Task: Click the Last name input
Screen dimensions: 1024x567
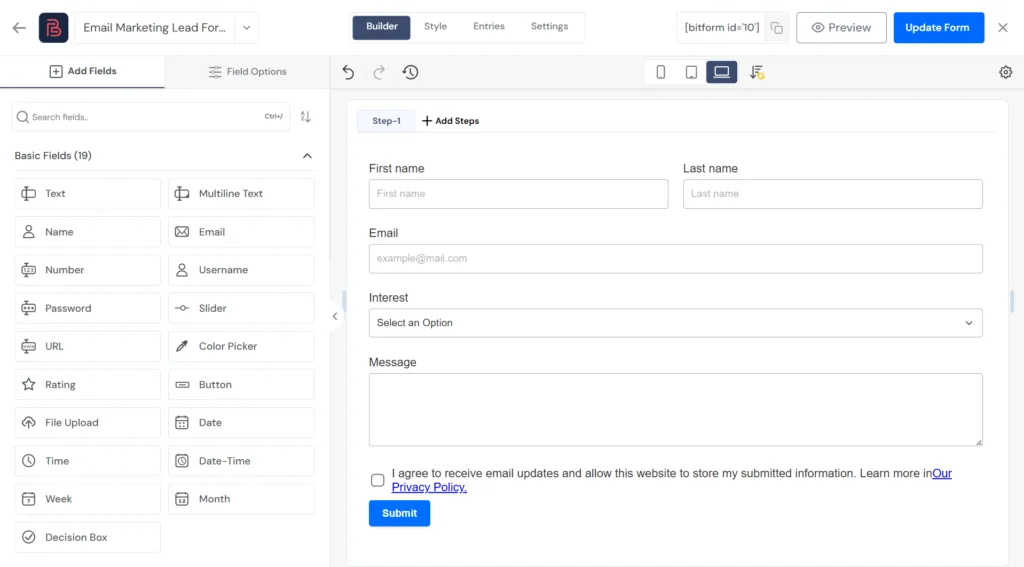Action: (833, 194)
